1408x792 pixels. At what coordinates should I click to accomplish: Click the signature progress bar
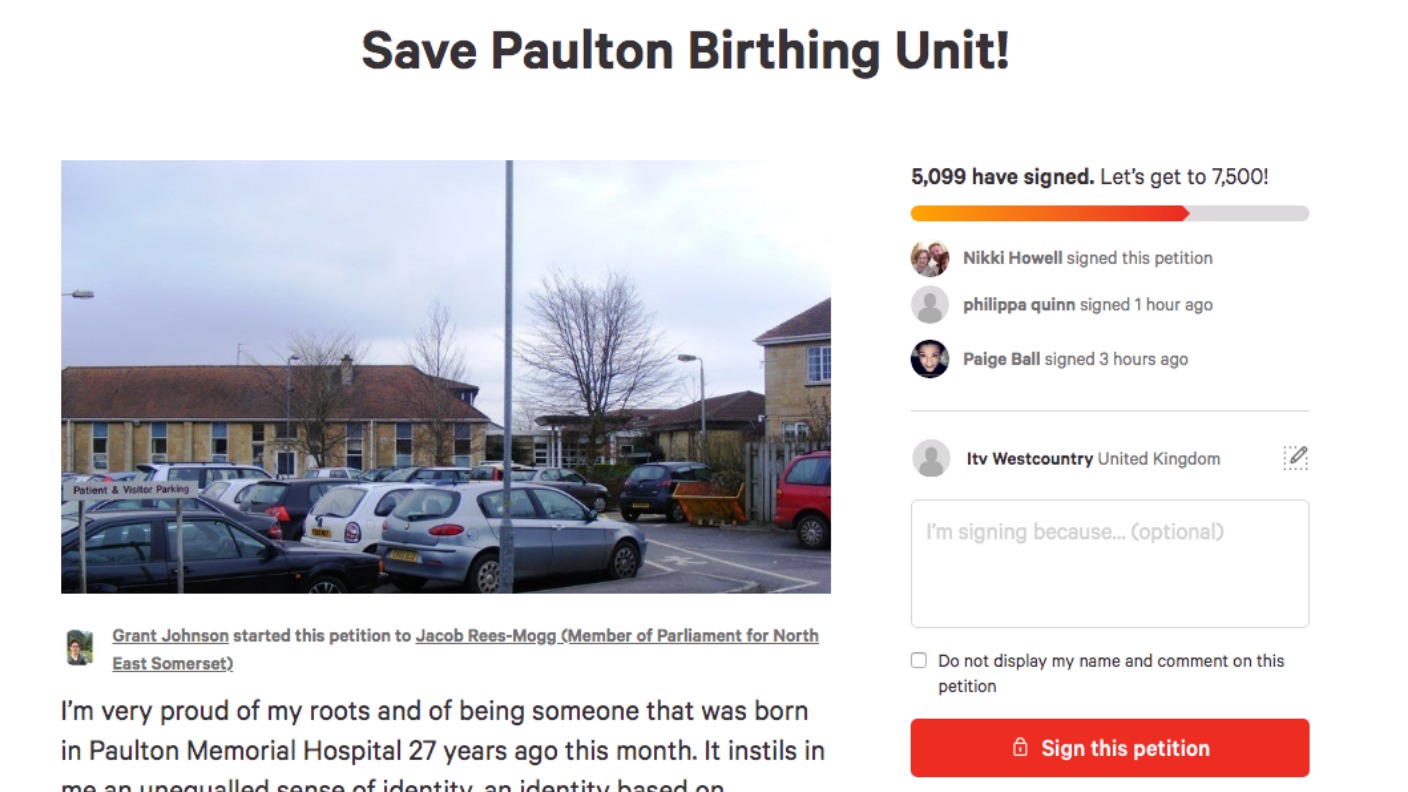tap(1110, 213)
